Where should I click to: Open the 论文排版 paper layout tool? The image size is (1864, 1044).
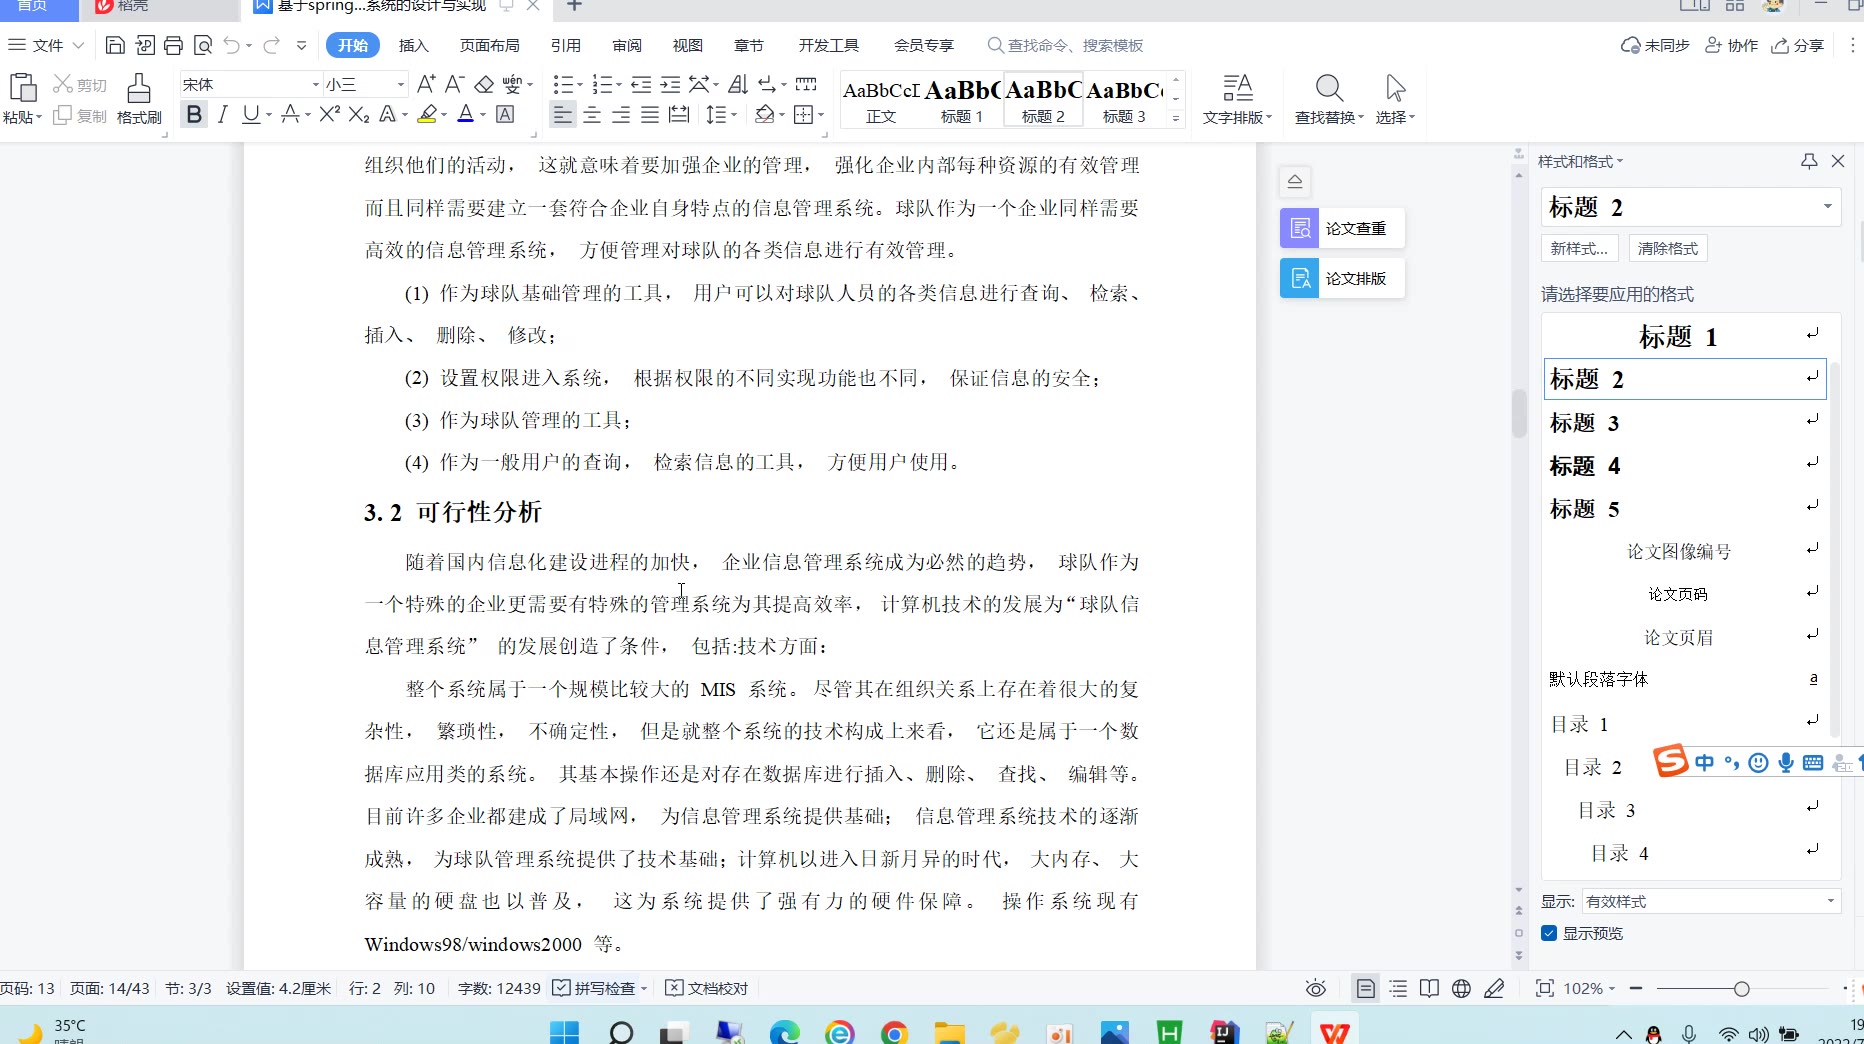coord(1342,278)
